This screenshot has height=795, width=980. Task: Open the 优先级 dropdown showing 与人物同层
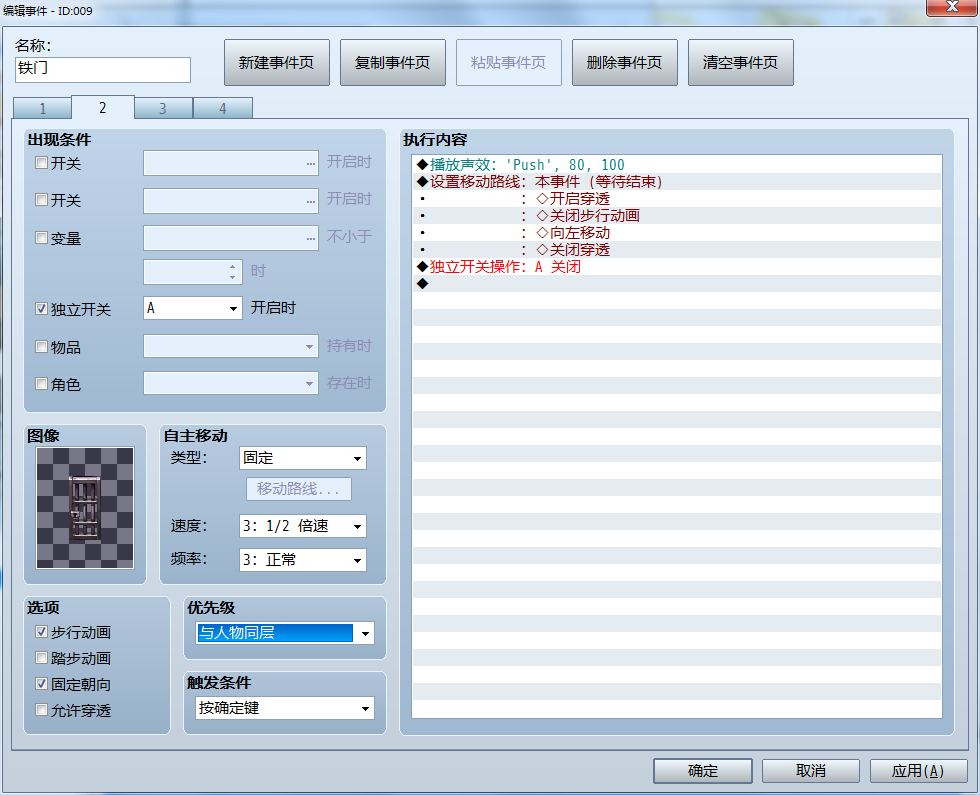click(285, 633)
